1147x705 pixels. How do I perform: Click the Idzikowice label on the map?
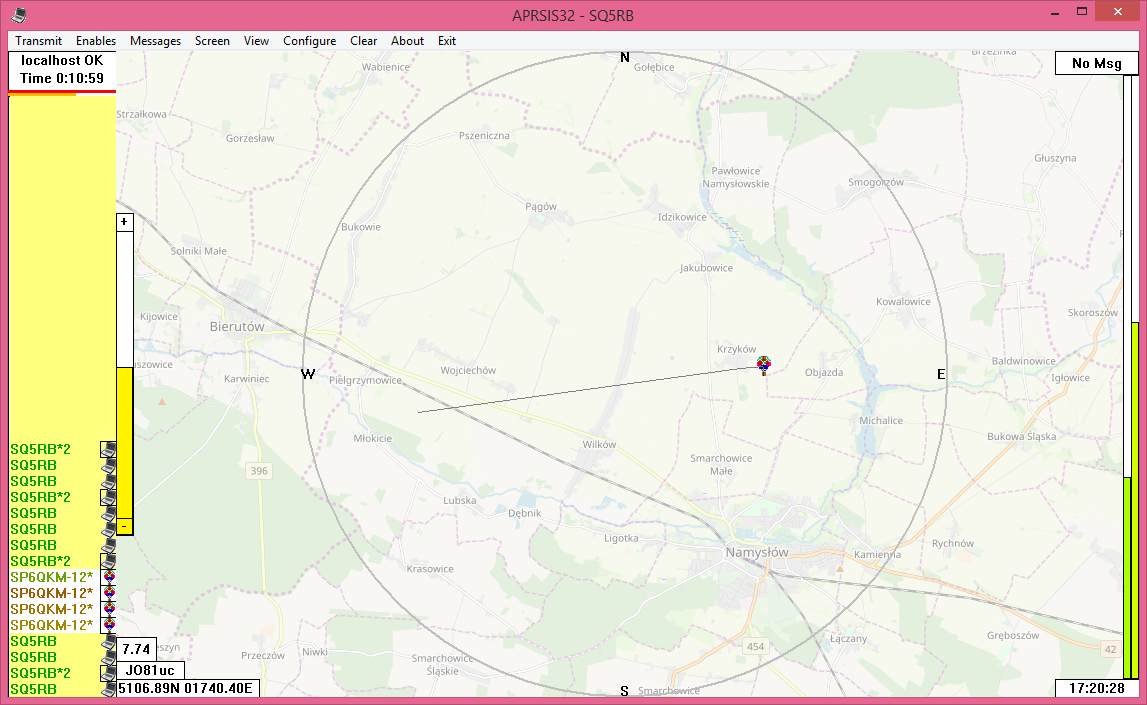tap(682, 217)
